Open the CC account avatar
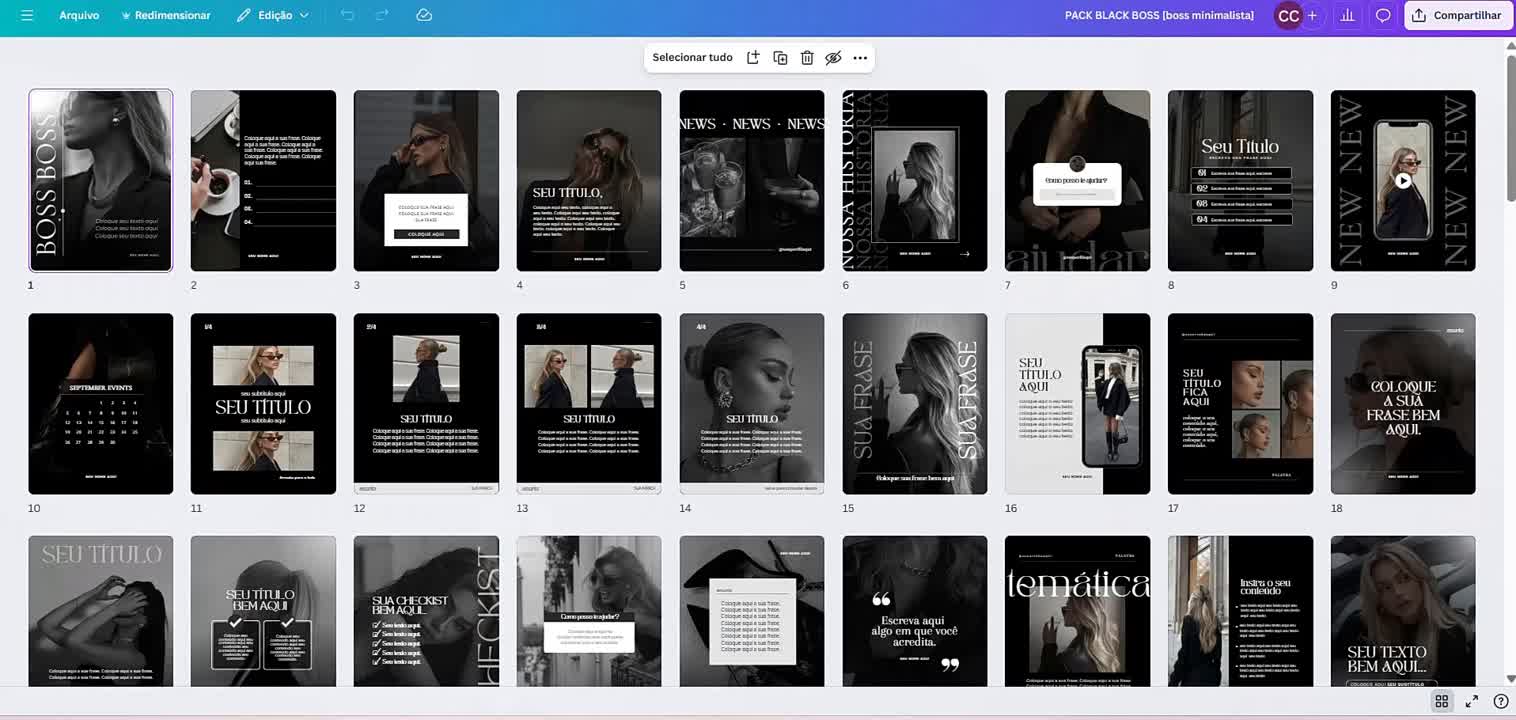Image resolution: width=1516 pixels, height=720 pixels. pyautogui.click(x=1288, y=16)
